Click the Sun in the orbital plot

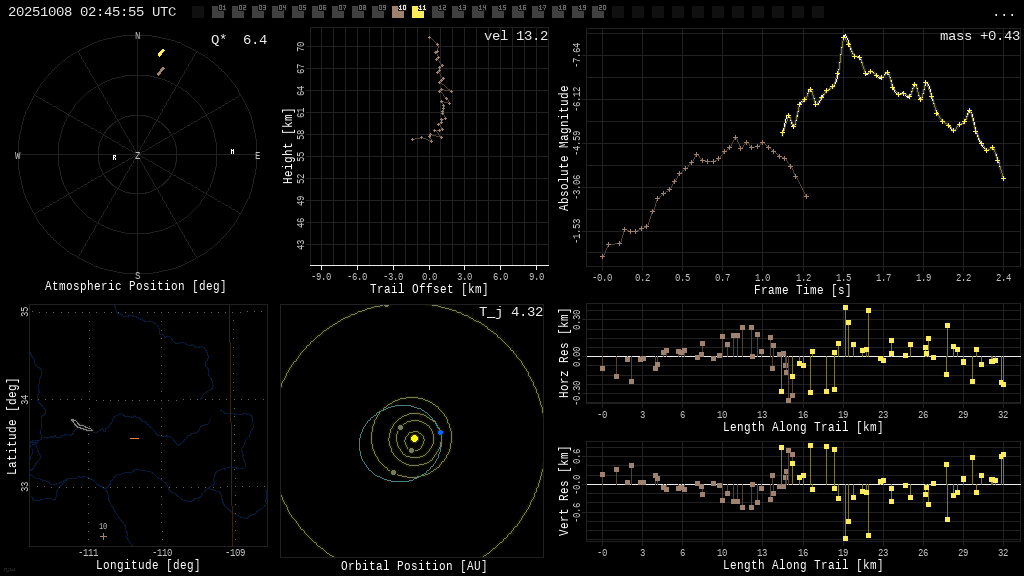(x=414, y=438)
